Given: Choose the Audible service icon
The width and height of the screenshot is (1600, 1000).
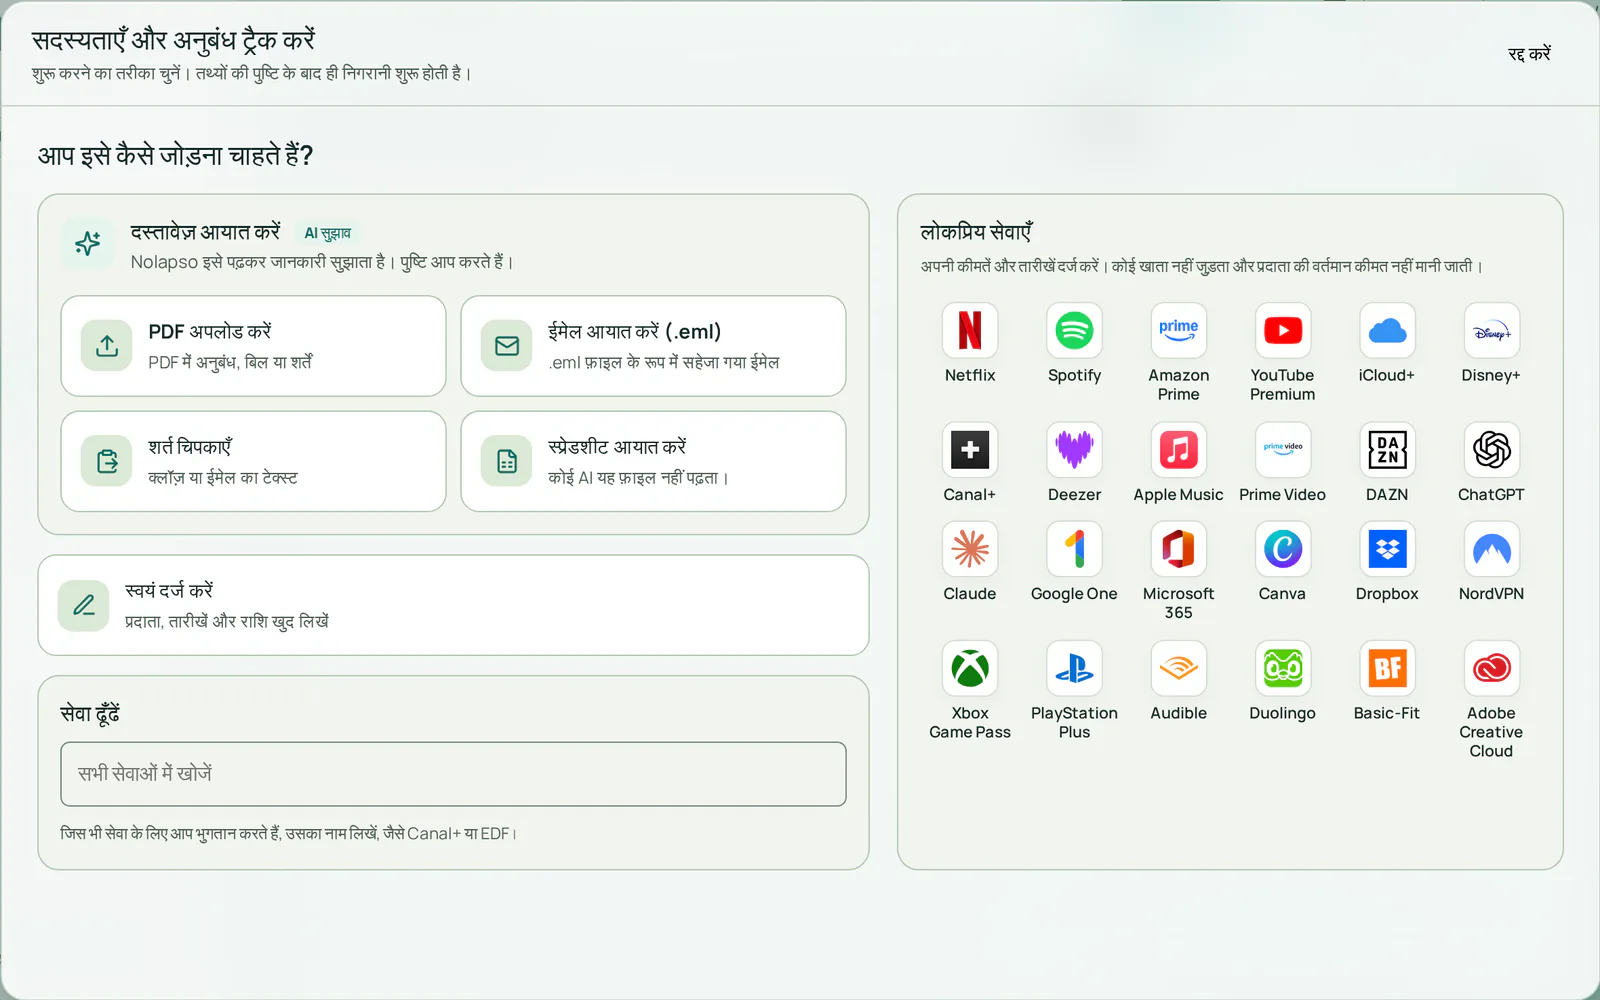Looking at the screenshot, I should pyautogui.click(x=1178, y=668).
